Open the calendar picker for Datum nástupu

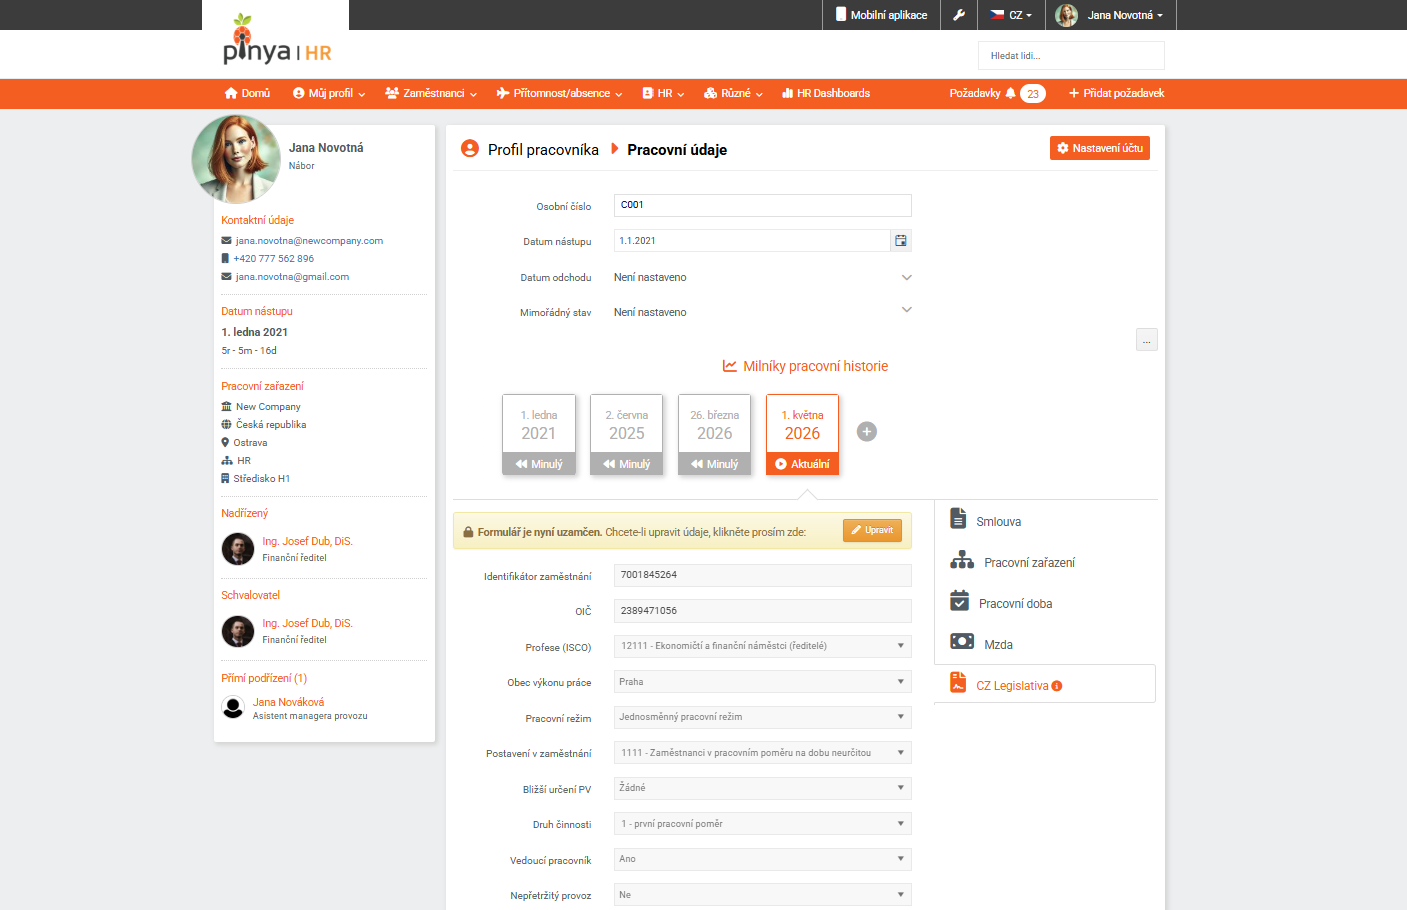click(901, 240)
